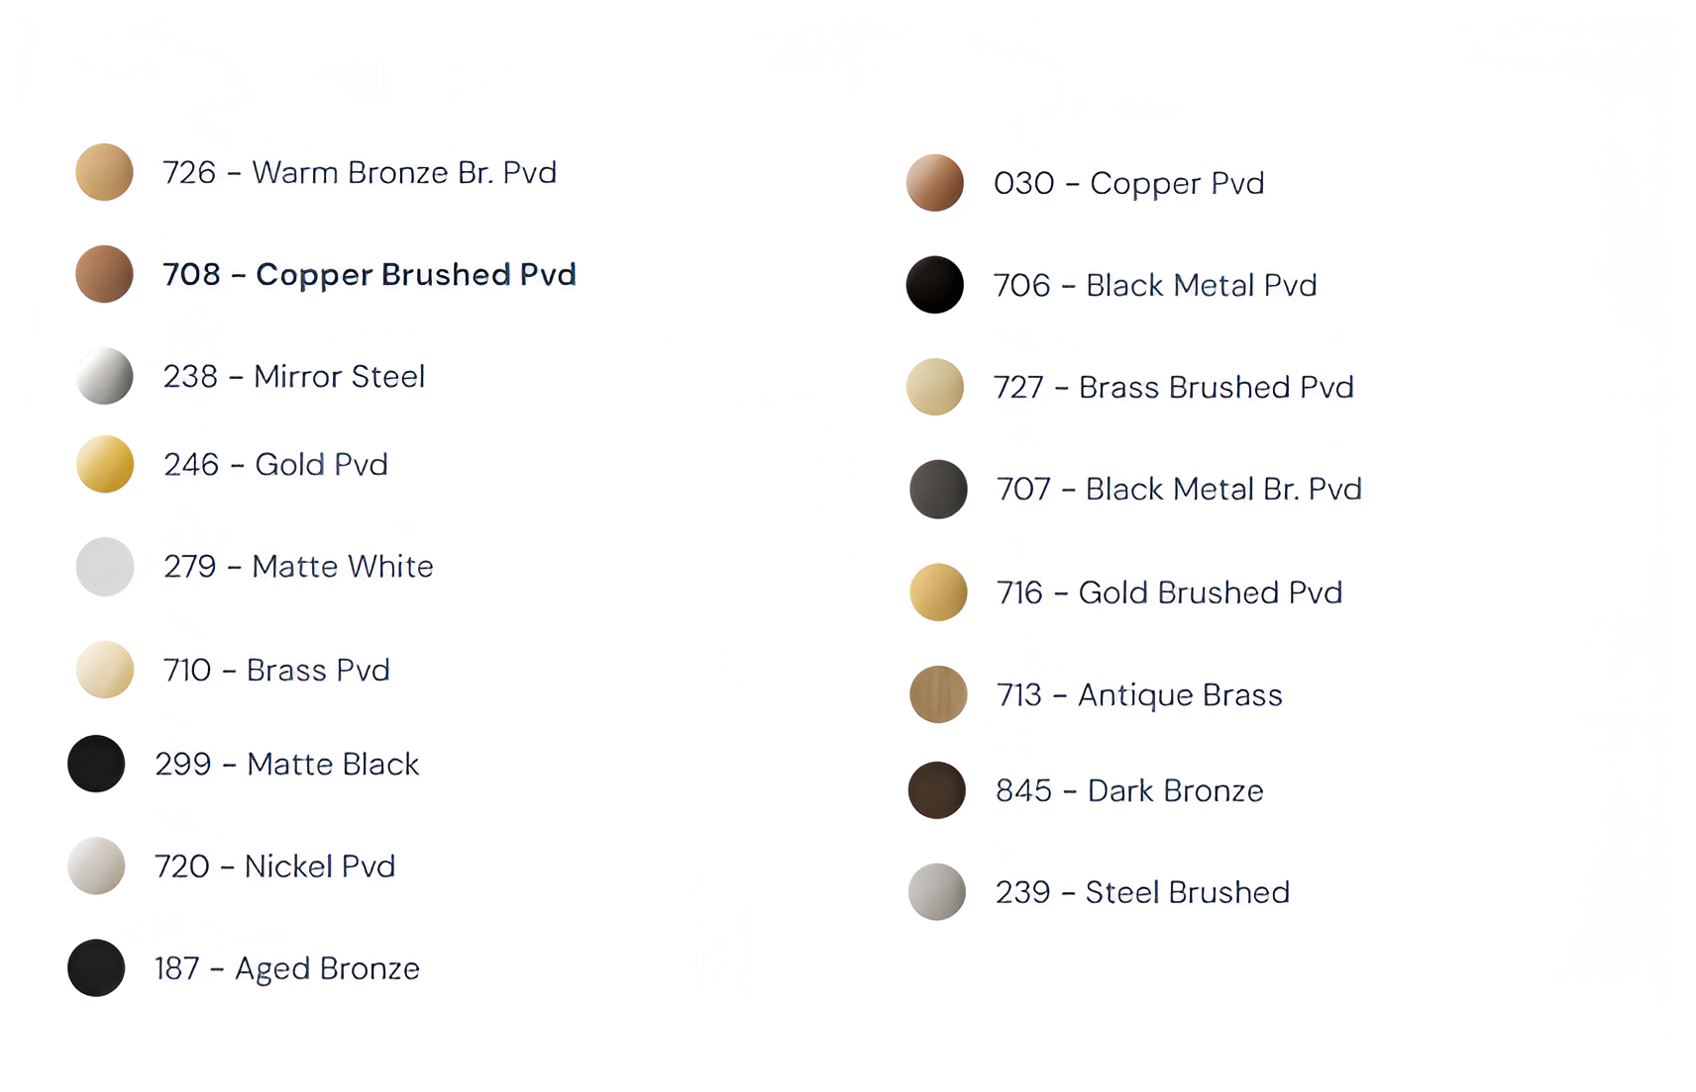The height and width of the screenshot is (1092, 1696).
Task: Select the Antique Brass swatch
Action: tap(938, 694)
